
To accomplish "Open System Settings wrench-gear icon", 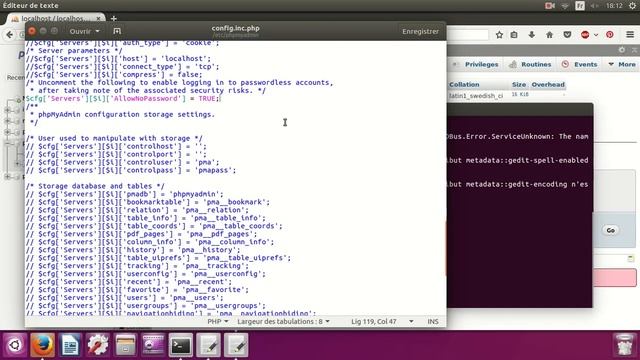I will pyautogui.click(x=98, y=345).
